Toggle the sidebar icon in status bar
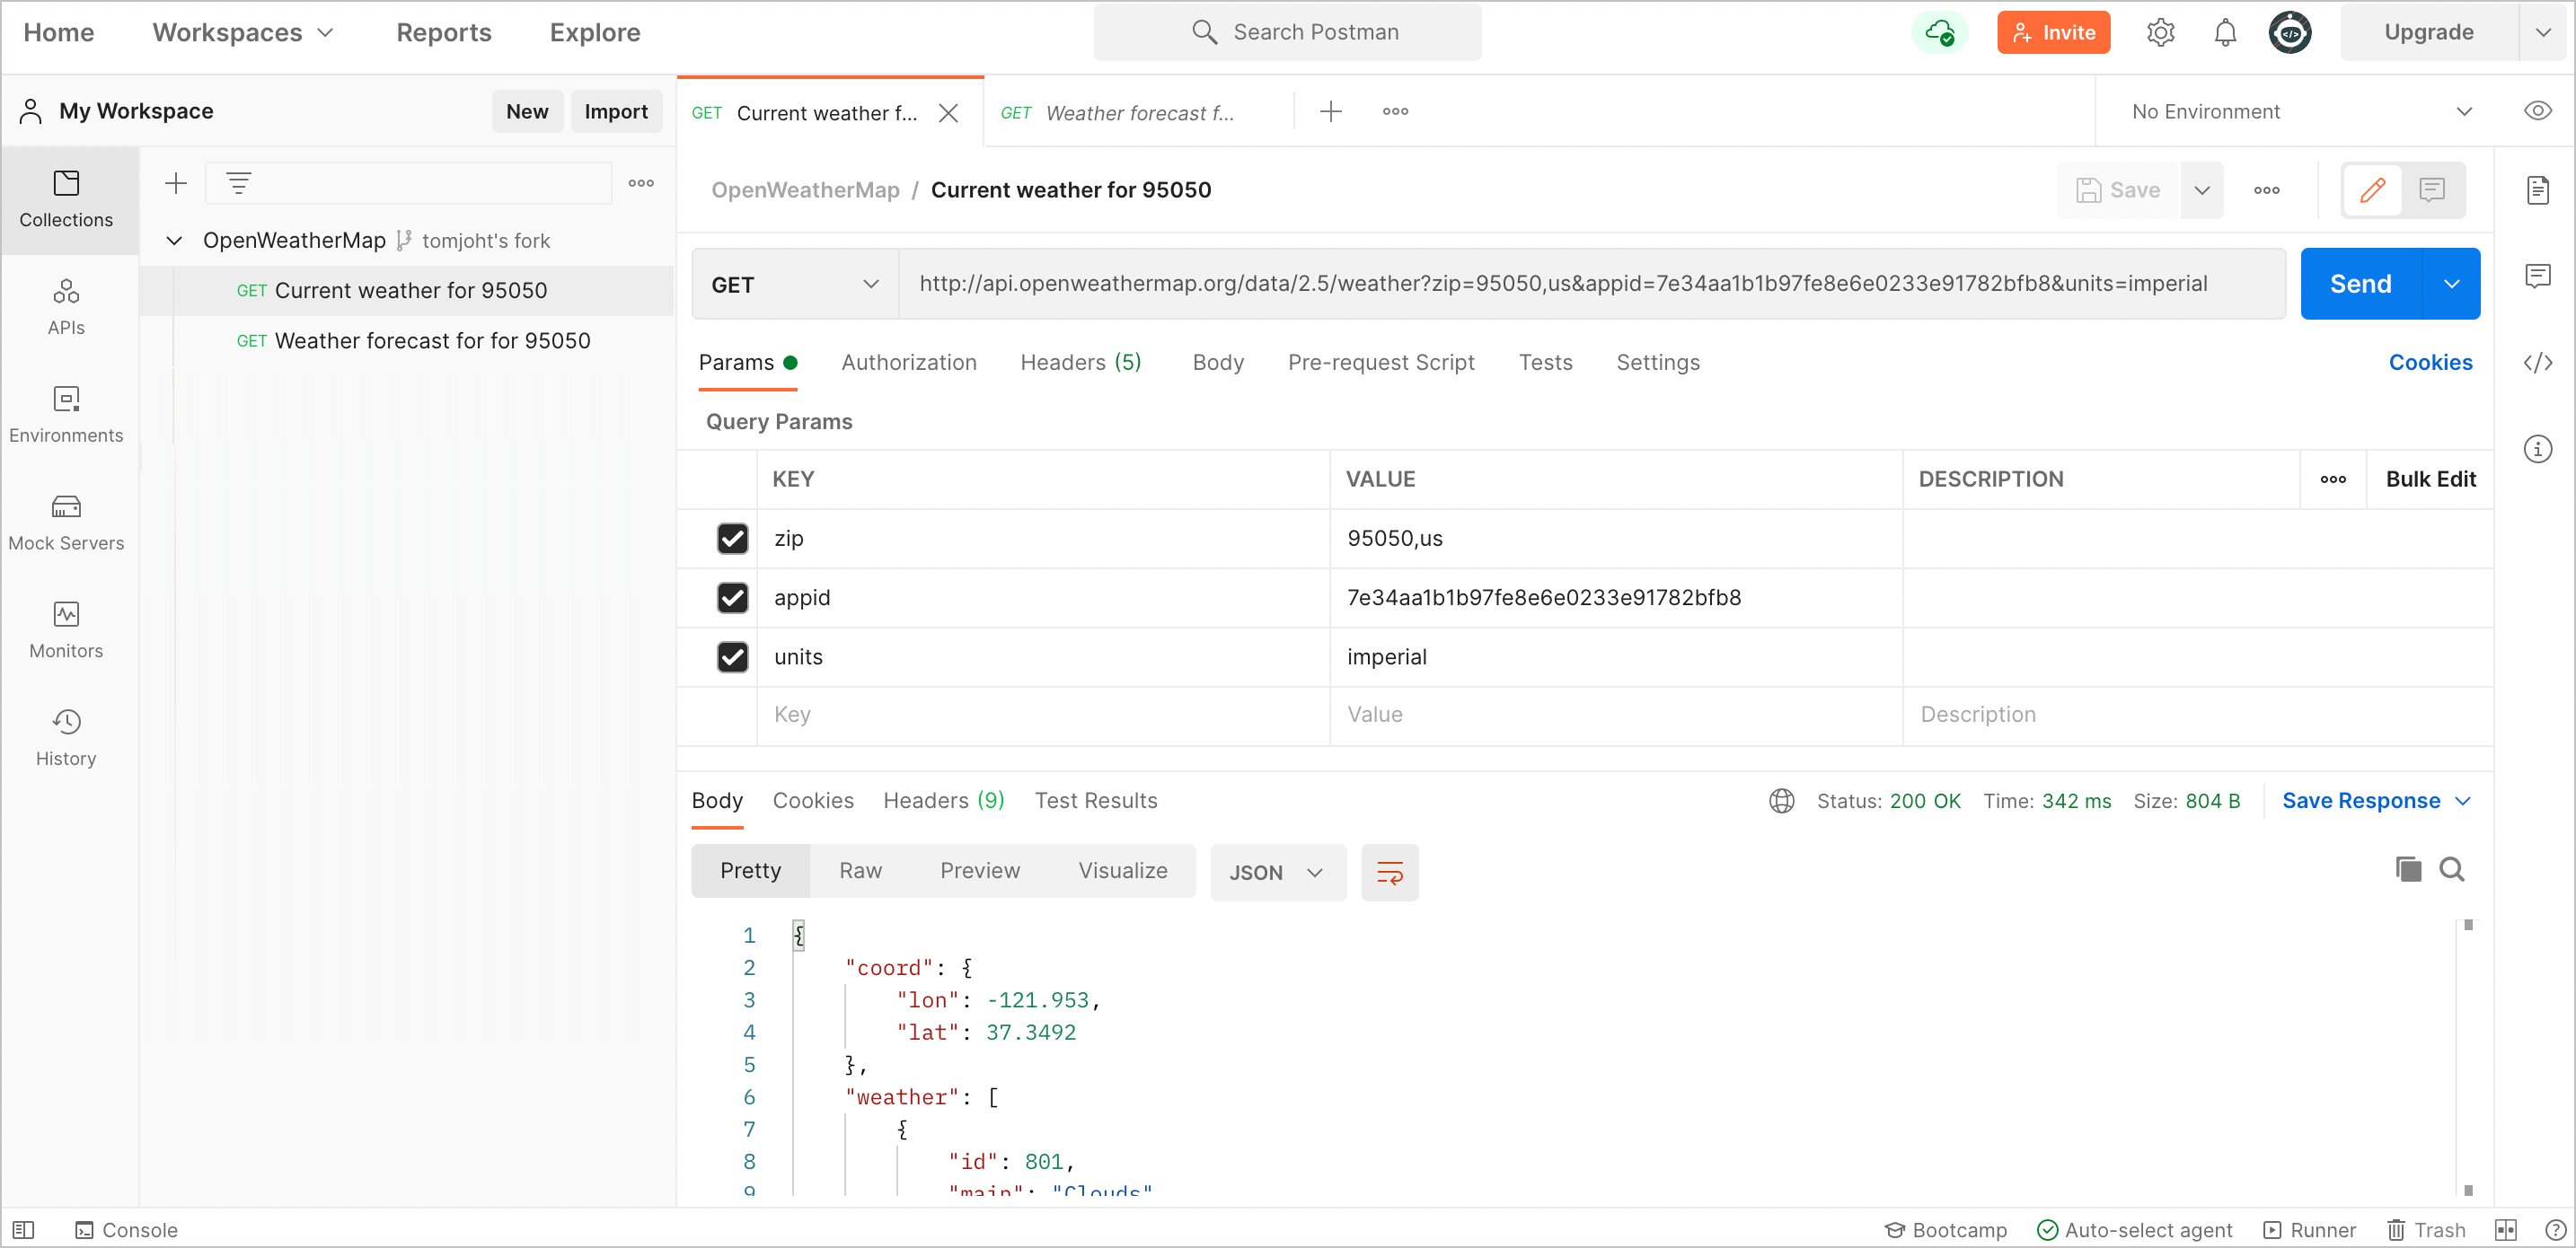 24,1230
